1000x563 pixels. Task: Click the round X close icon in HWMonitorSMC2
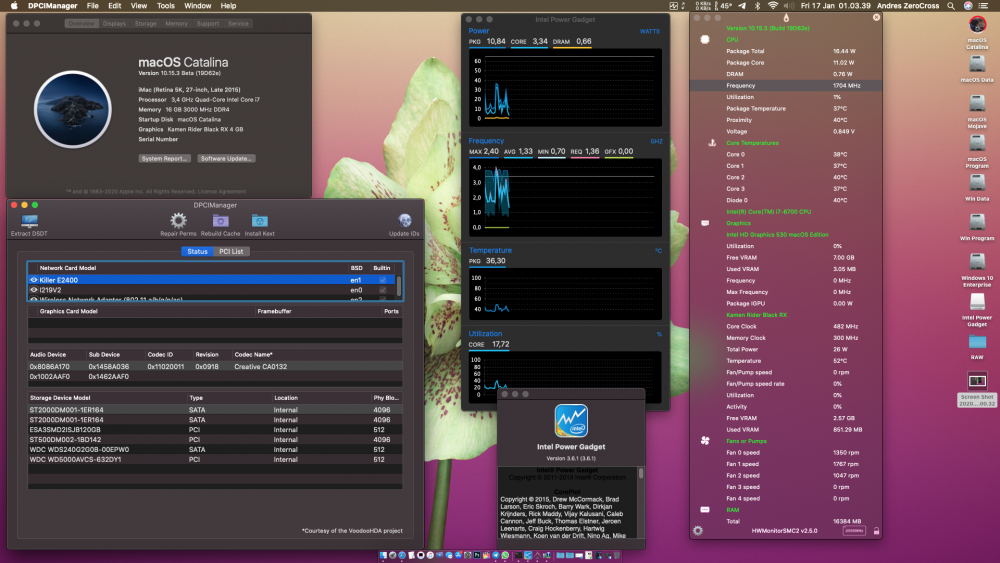pyautogui.click(x=876, y=17)
